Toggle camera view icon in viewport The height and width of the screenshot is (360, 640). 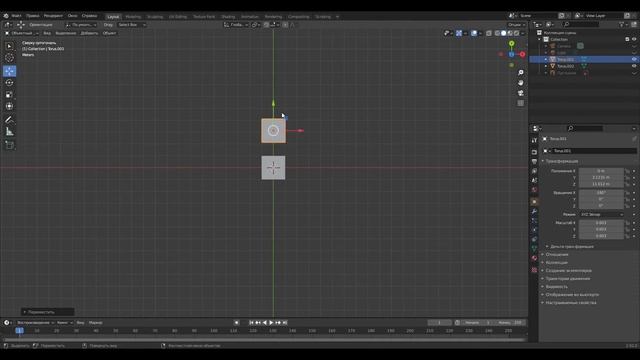coord(520,93)
